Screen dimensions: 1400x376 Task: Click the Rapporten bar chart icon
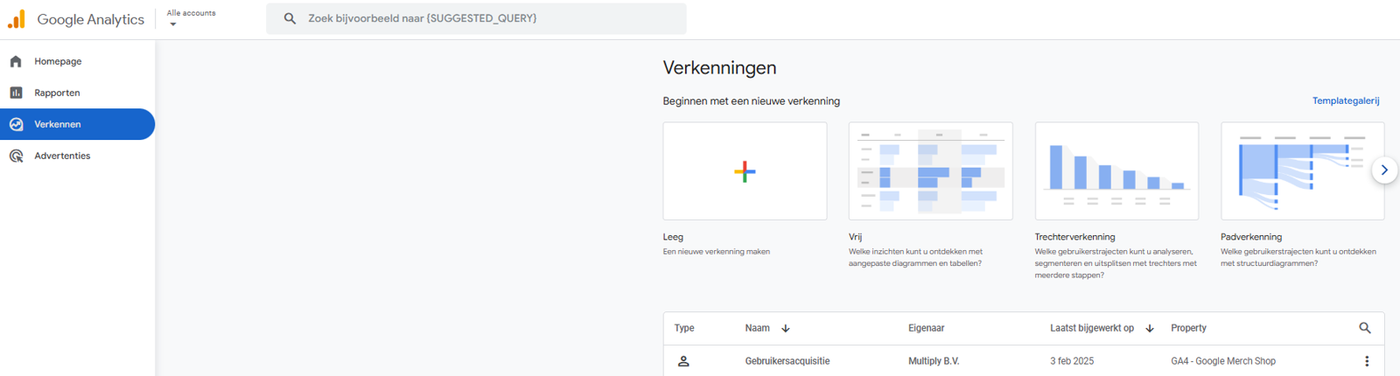coord(16,93)
